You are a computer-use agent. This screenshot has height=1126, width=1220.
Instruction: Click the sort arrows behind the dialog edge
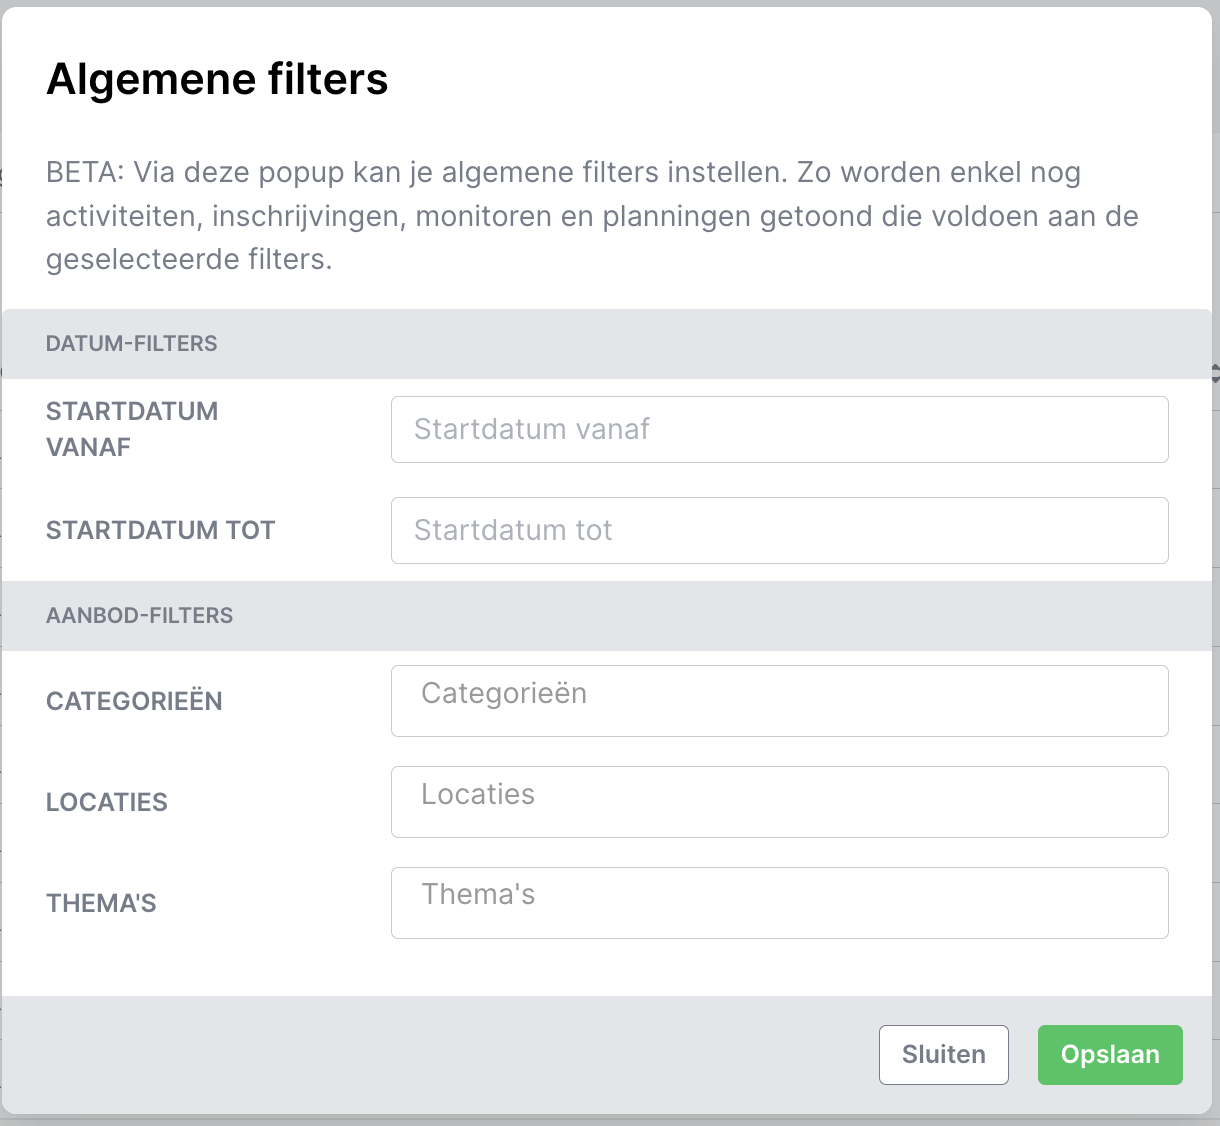tap(1215, 374)
